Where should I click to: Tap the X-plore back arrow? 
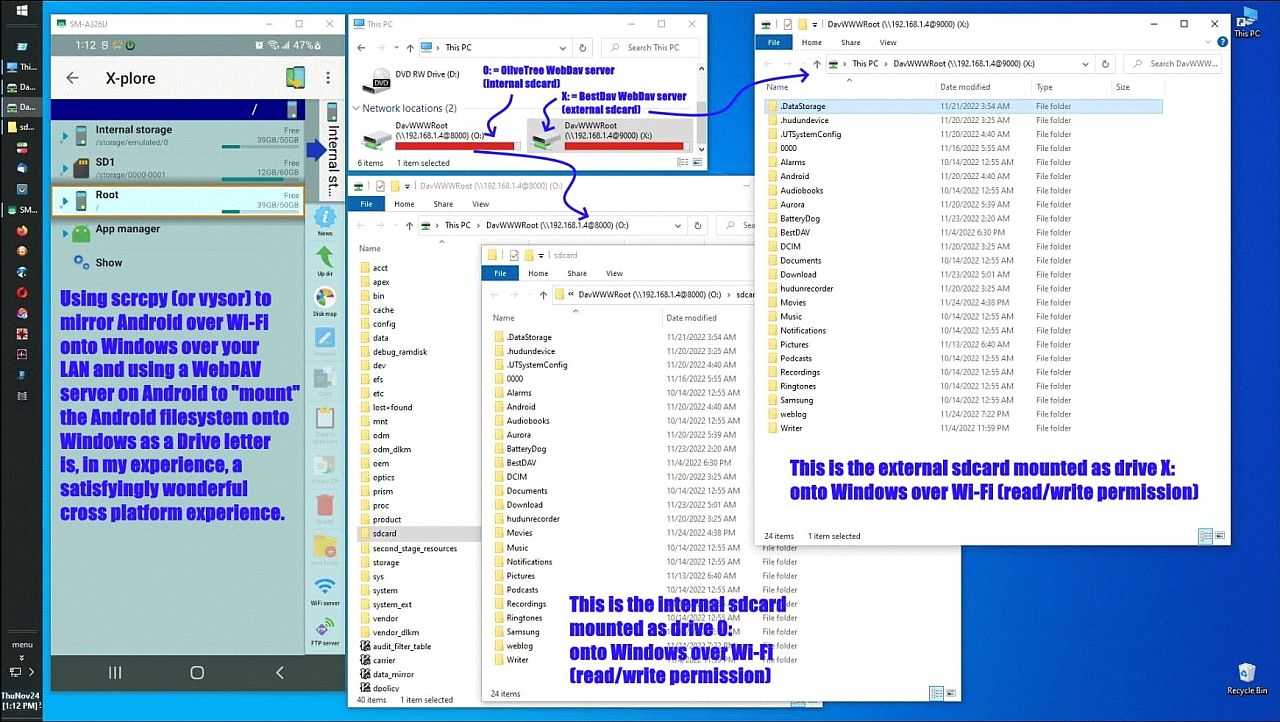pos(72,78)
